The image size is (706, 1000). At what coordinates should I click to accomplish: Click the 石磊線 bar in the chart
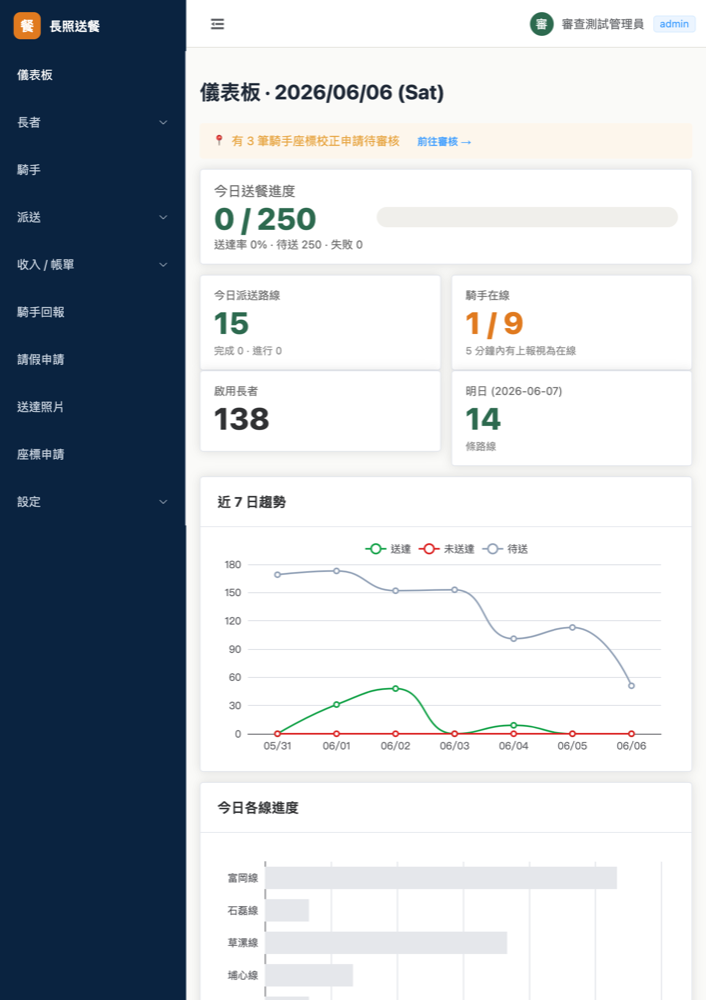pos(288,910)
